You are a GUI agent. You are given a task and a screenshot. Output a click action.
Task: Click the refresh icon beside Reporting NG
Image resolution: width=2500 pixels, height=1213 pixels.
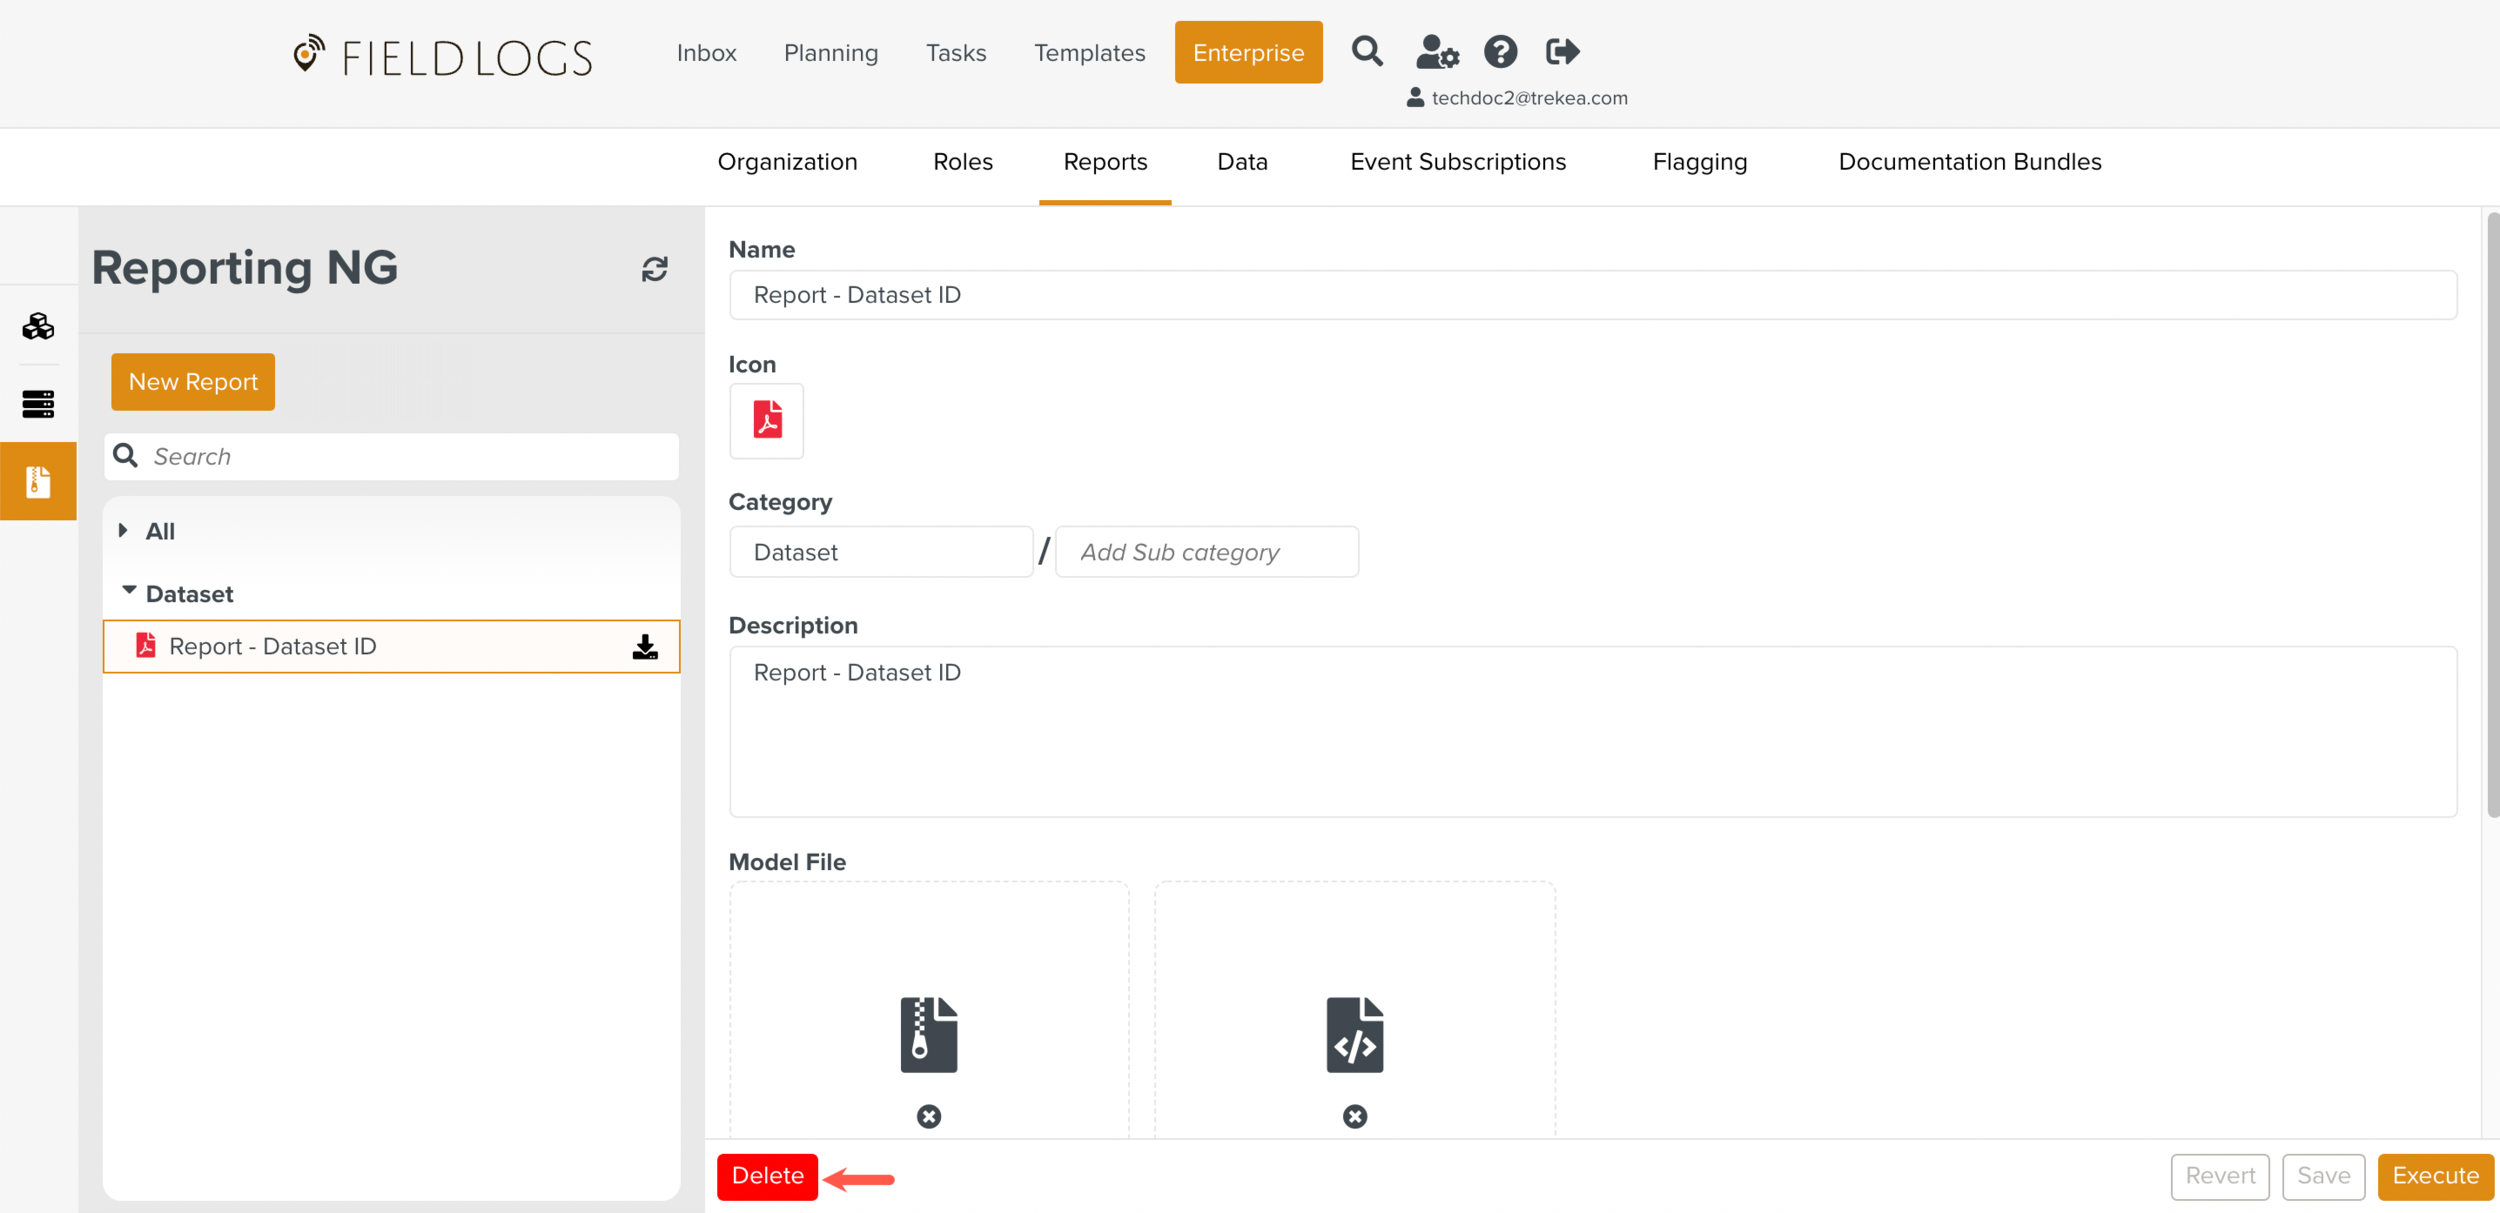654,269
